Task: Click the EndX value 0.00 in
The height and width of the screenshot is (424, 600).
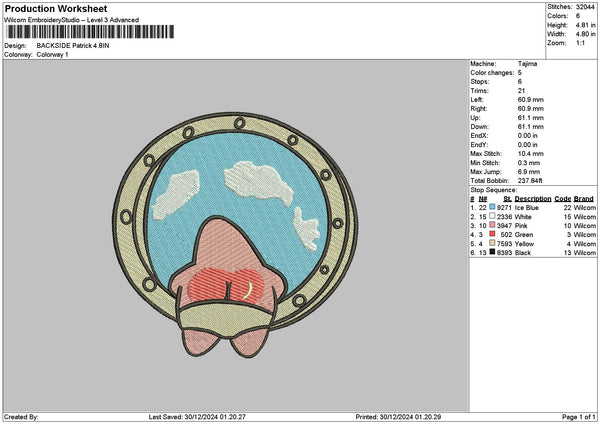Action: click(528, 135)
